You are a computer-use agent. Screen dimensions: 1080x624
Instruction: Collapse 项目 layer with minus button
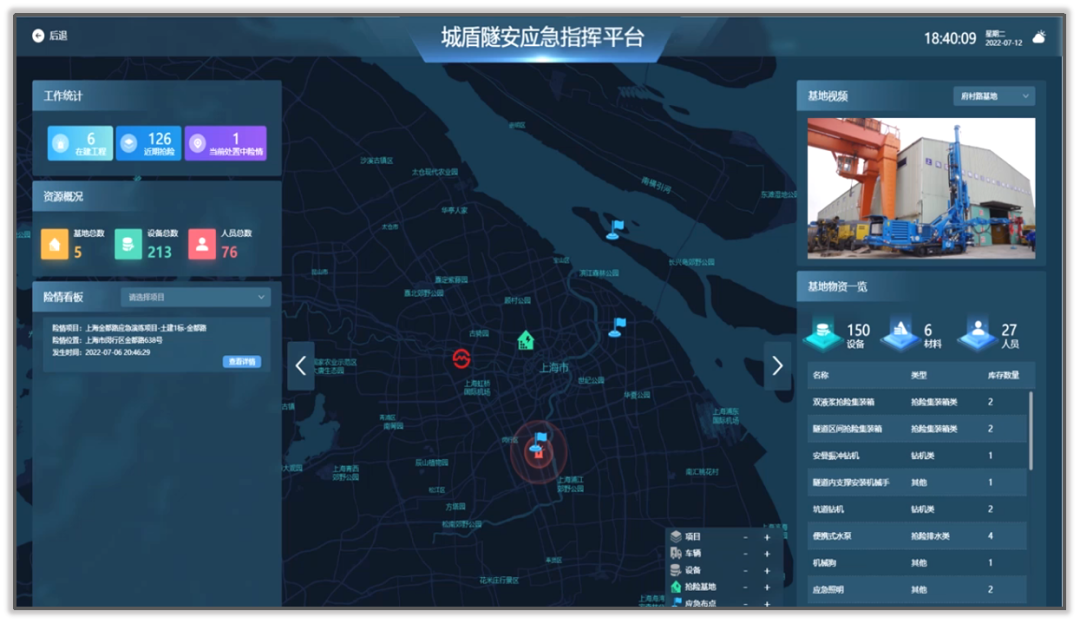pos(745,537)
